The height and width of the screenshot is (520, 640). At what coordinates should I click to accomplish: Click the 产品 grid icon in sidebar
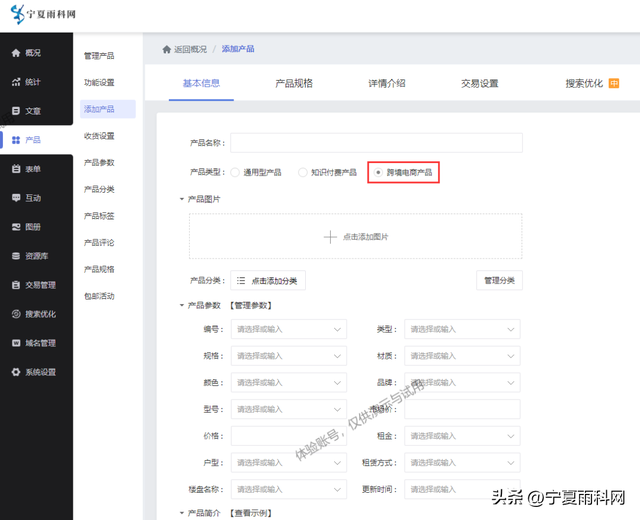pos(16,140)
